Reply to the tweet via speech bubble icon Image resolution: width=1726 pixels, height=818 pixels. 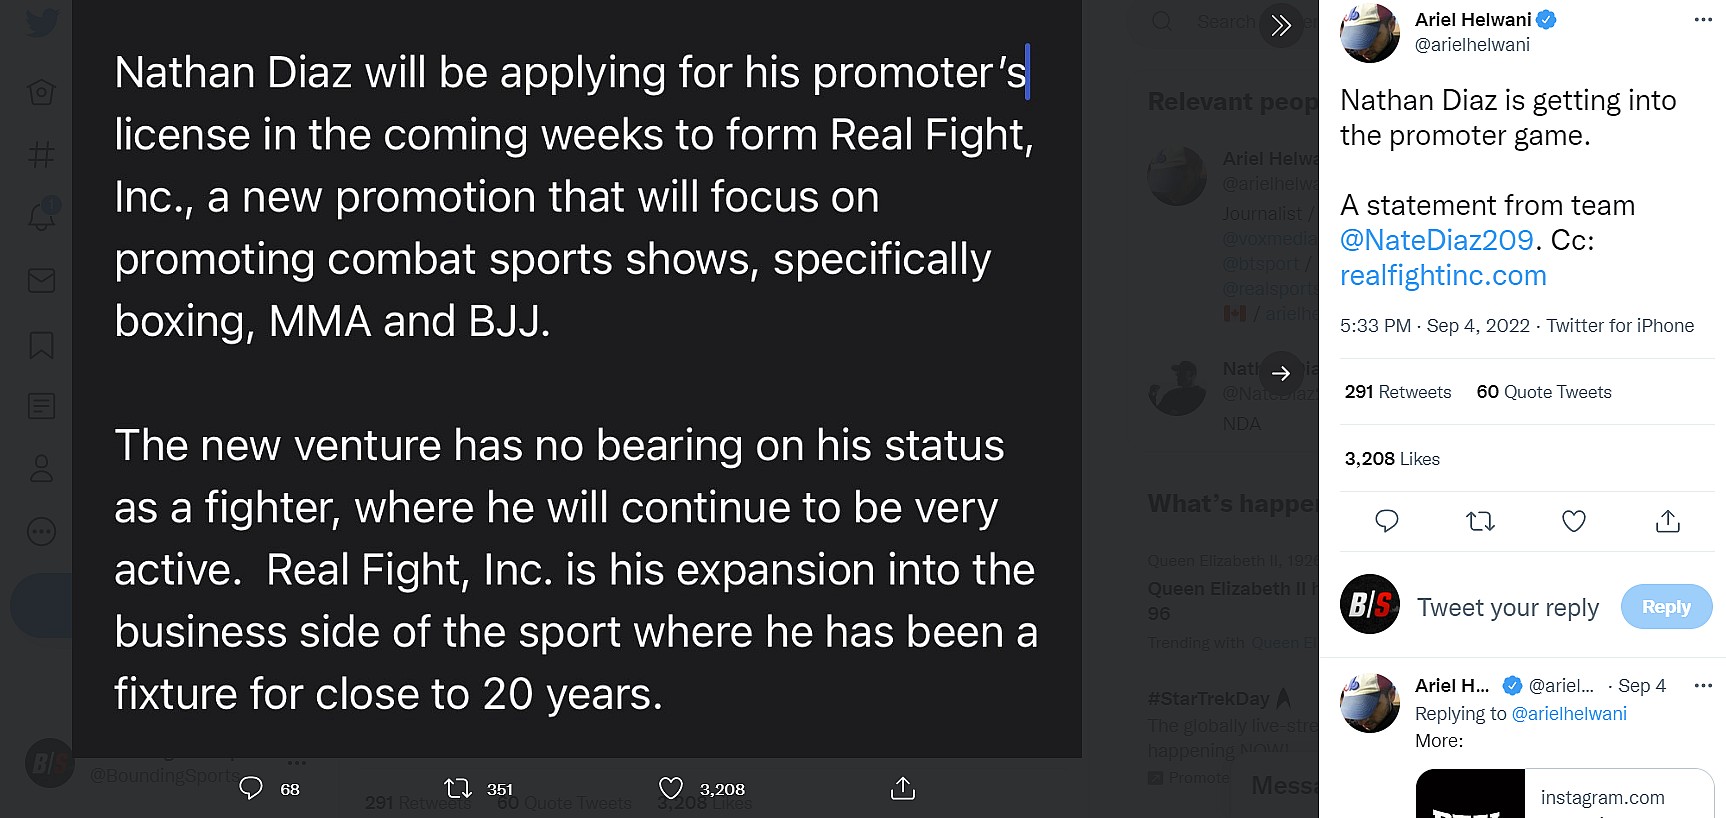pyautogui.click(x=1386, y=521)
